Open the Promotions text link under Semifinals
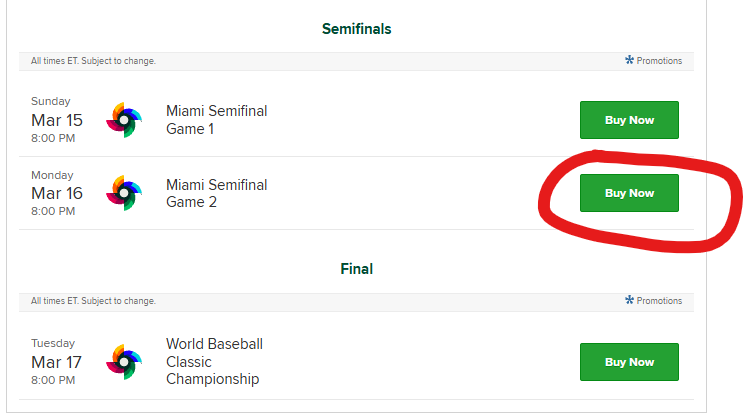This screenshot has width=744, height=419. (659, 61)
